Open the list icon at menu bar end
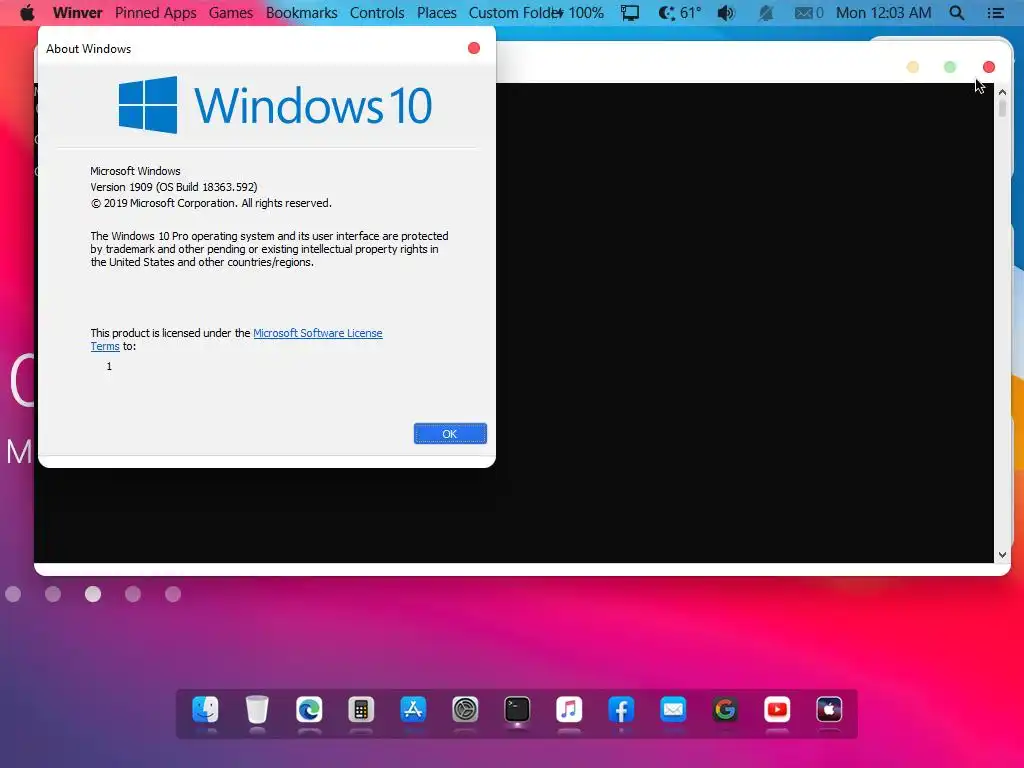 tap(995, 12)
